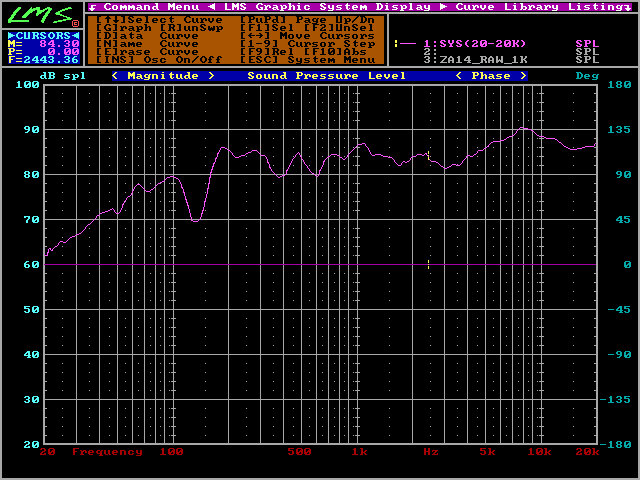The height and width of the screenshot is (480, 640).
Task: Click the [INS] Osc On/Off command
Action: point(160,60)
